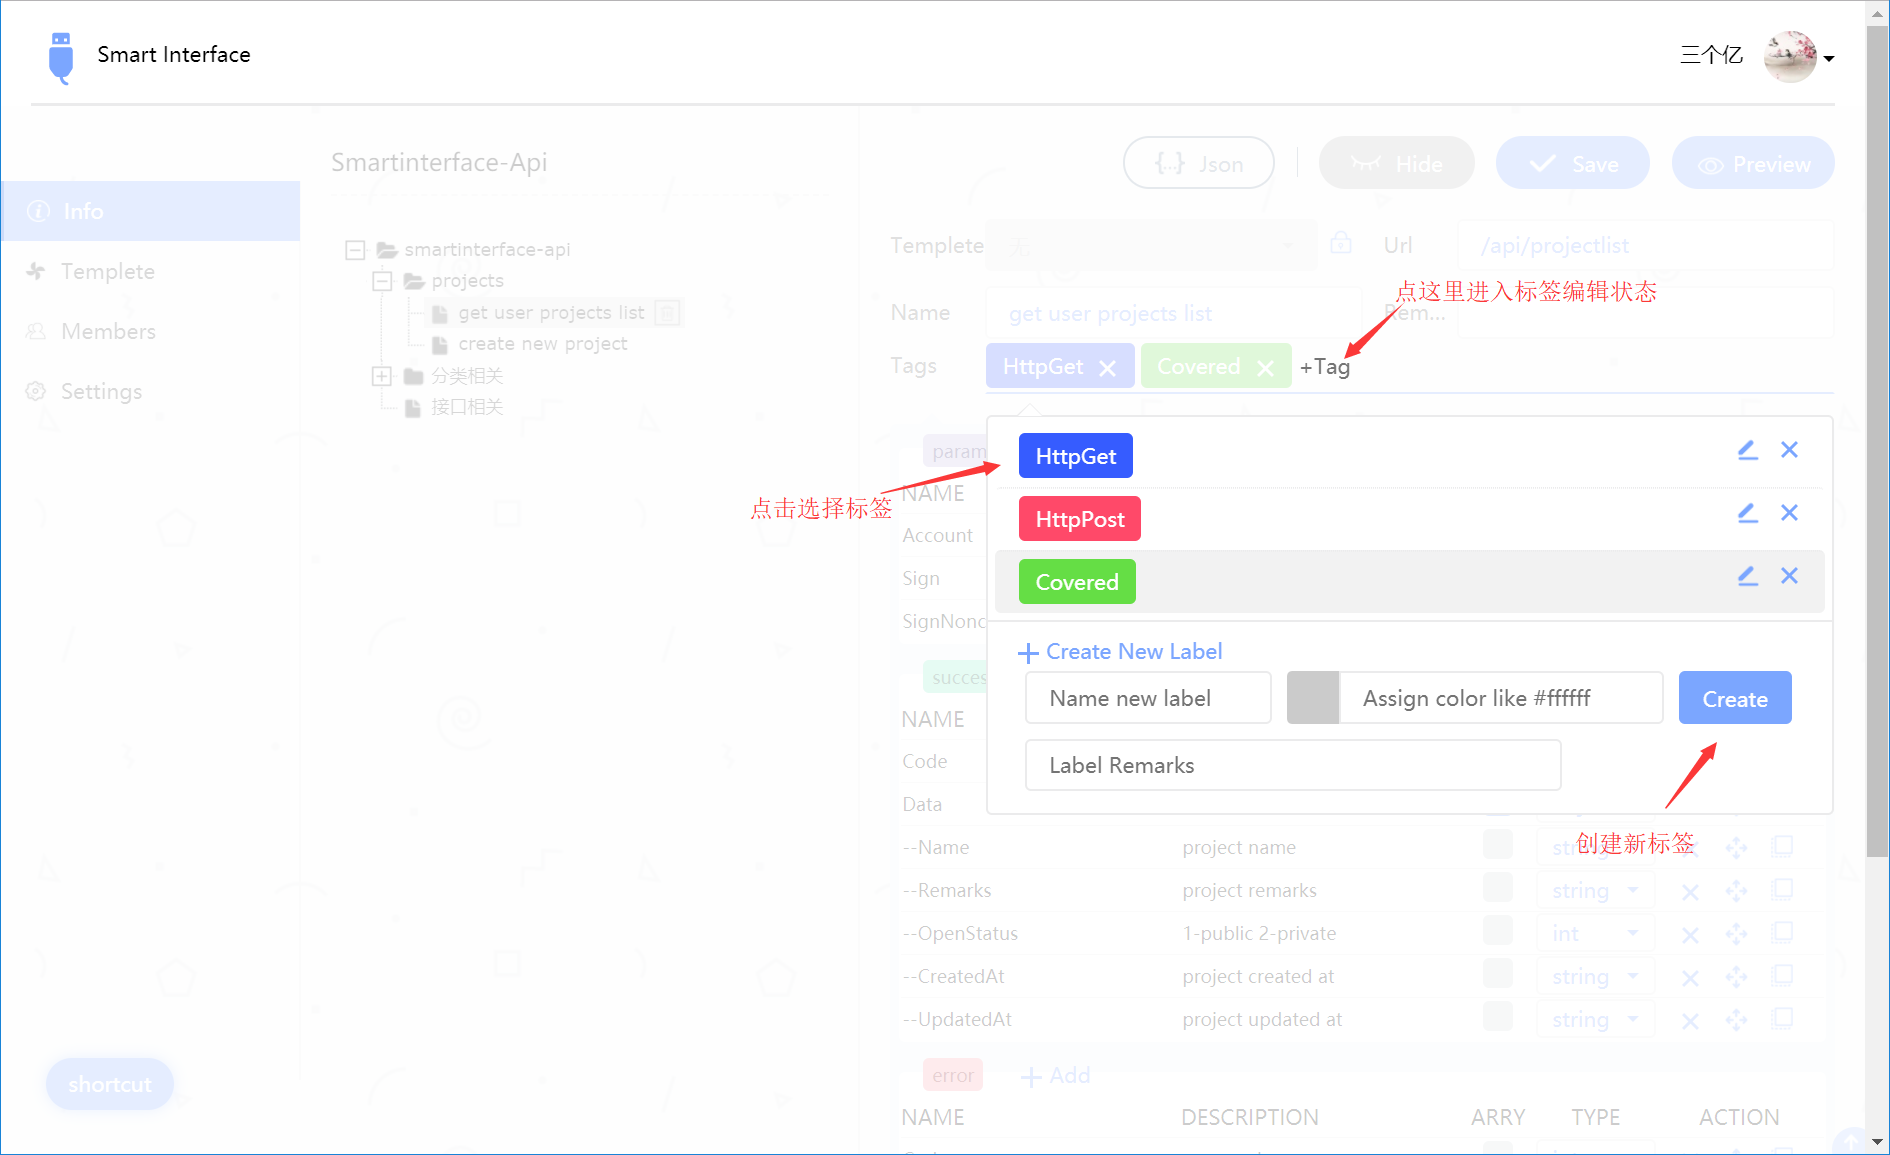The width and height of the screenshot is (1890, 1155).
Task: Toggle the array checkbox for --OpenStatus row
Action: pos(1497,931)
